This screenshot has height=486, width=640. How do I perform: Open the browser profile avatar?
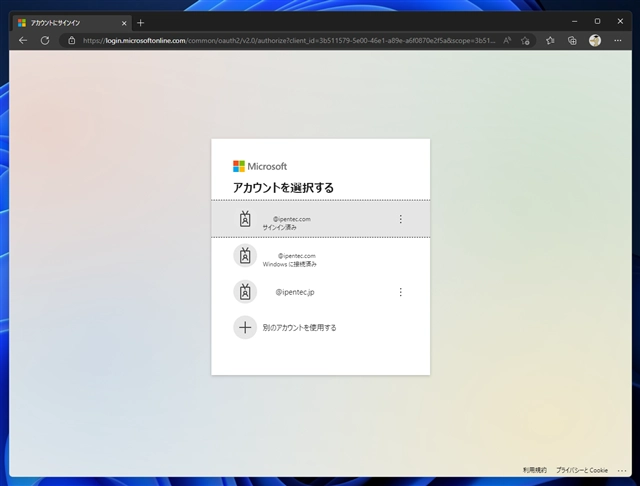595,40
